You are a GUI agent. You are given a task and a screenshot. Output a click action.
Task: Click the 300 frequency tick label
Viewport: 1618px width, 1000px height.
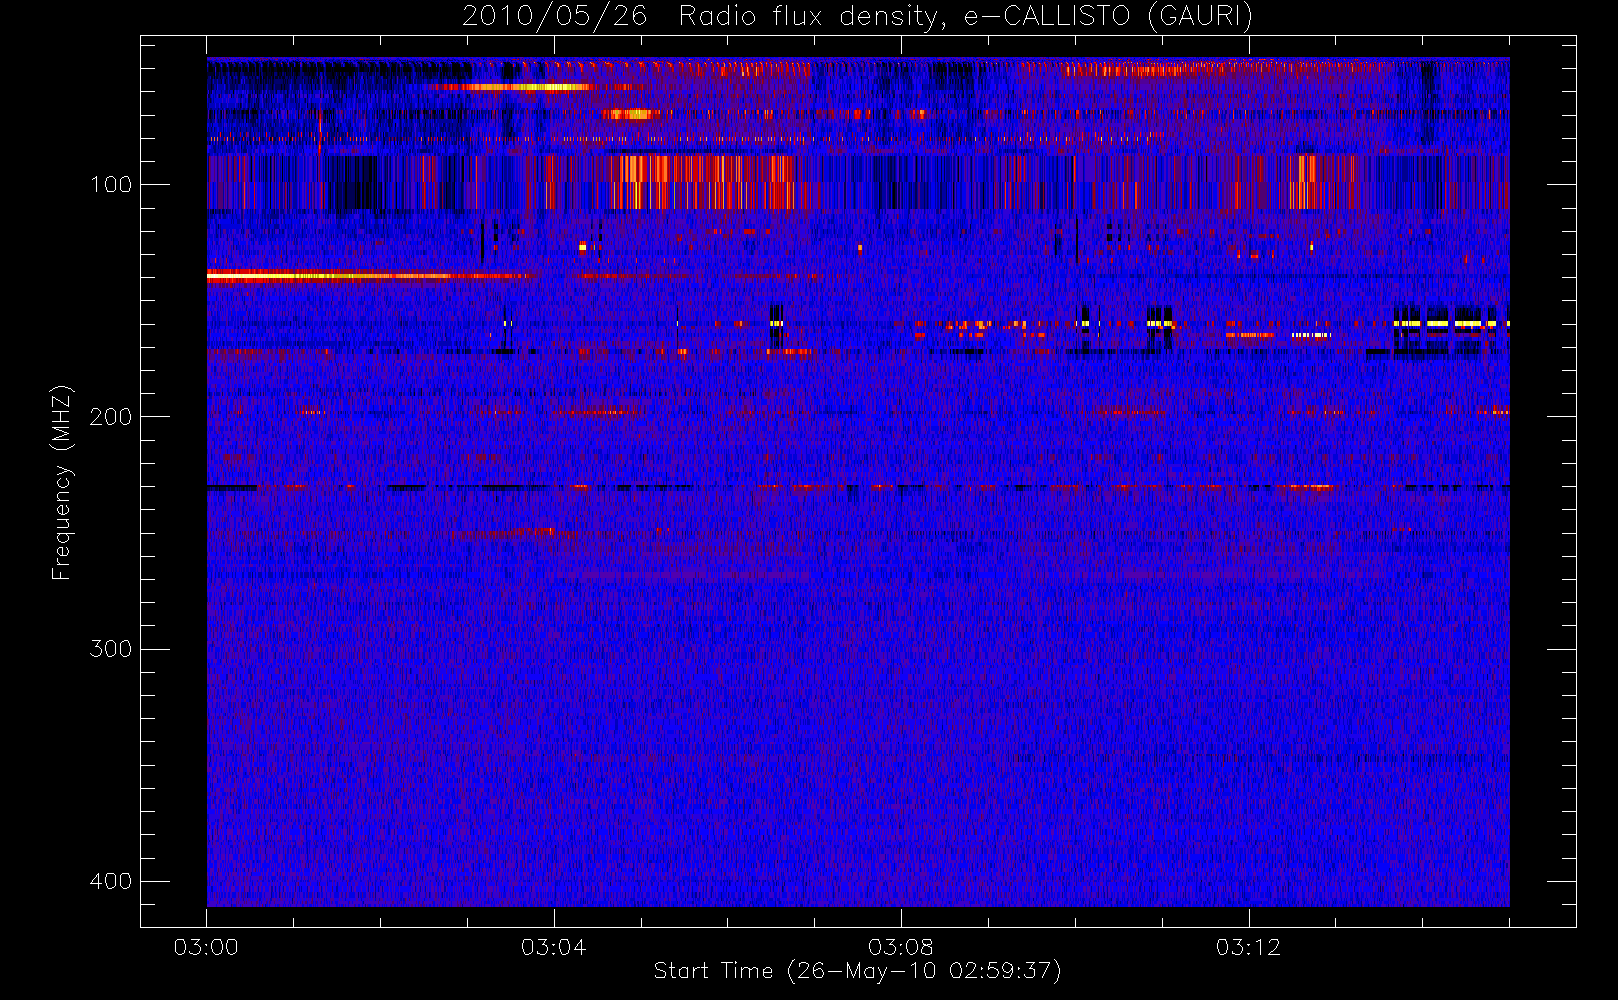click(x=110, y=649)
